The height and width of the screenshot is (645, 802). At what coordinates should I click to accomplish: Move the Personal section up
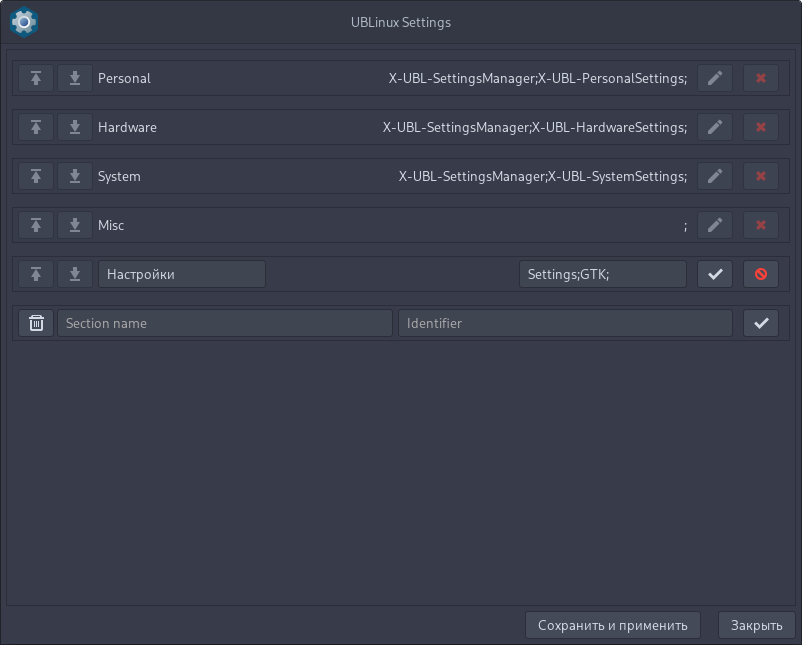pos(36,78)
